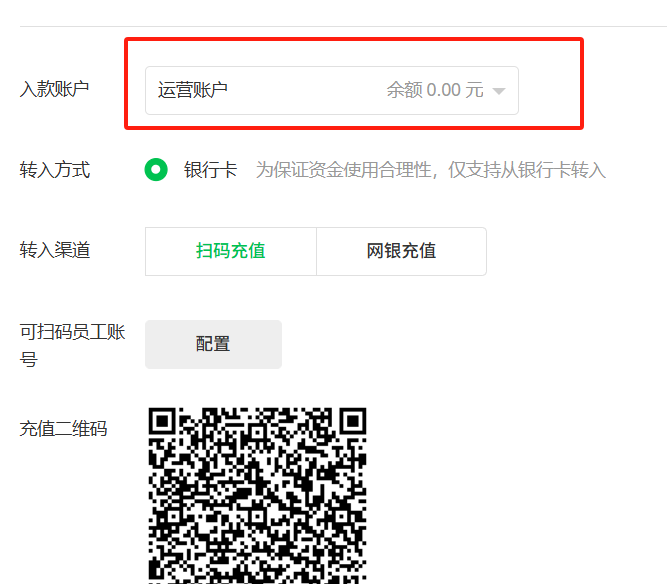Click the 充值二维码 label
The image size is (667, 584).
tap(63, 428)
